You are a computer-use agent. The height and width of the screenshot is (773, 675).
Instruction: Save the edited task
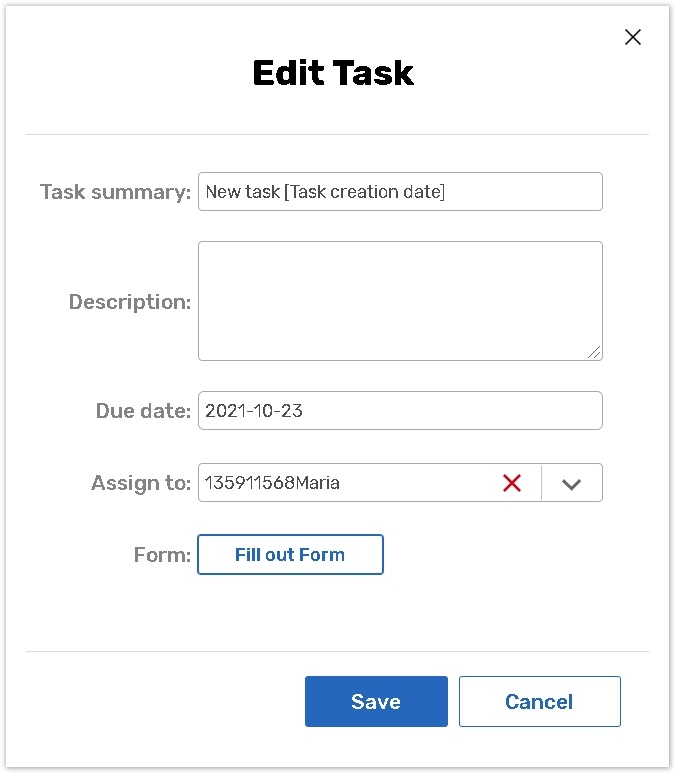(376, 702)
